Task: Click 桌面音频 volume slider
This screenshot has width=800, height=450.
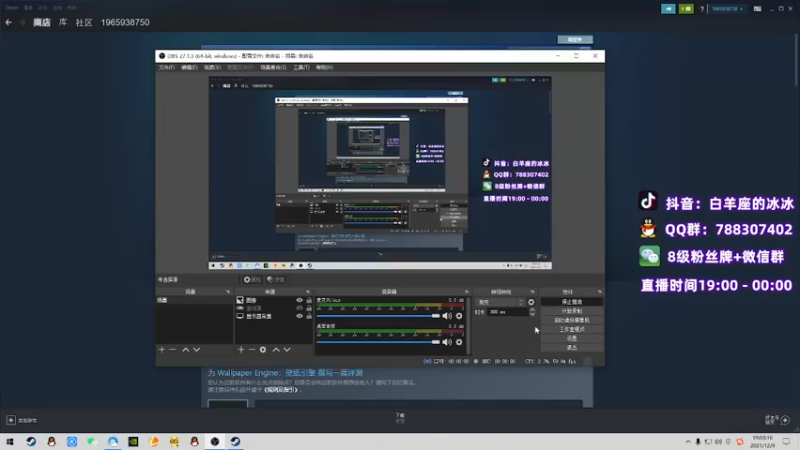Action: [378, 342]
